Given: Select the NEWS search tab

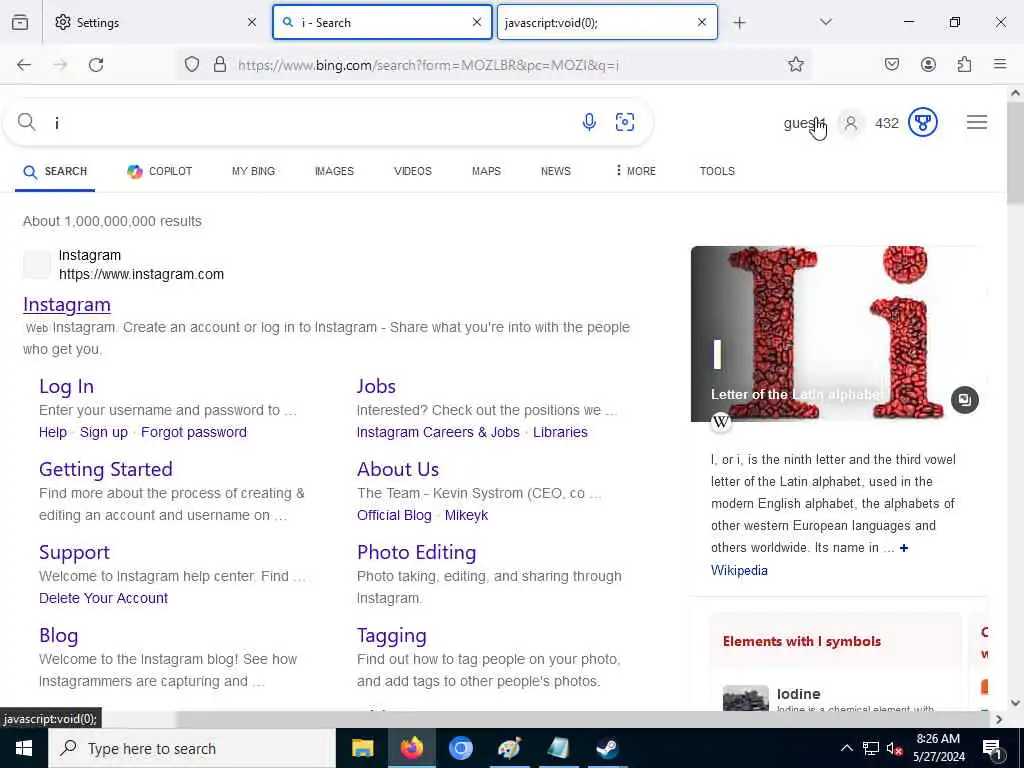Looking at the screenshot, I should (556, 171).
